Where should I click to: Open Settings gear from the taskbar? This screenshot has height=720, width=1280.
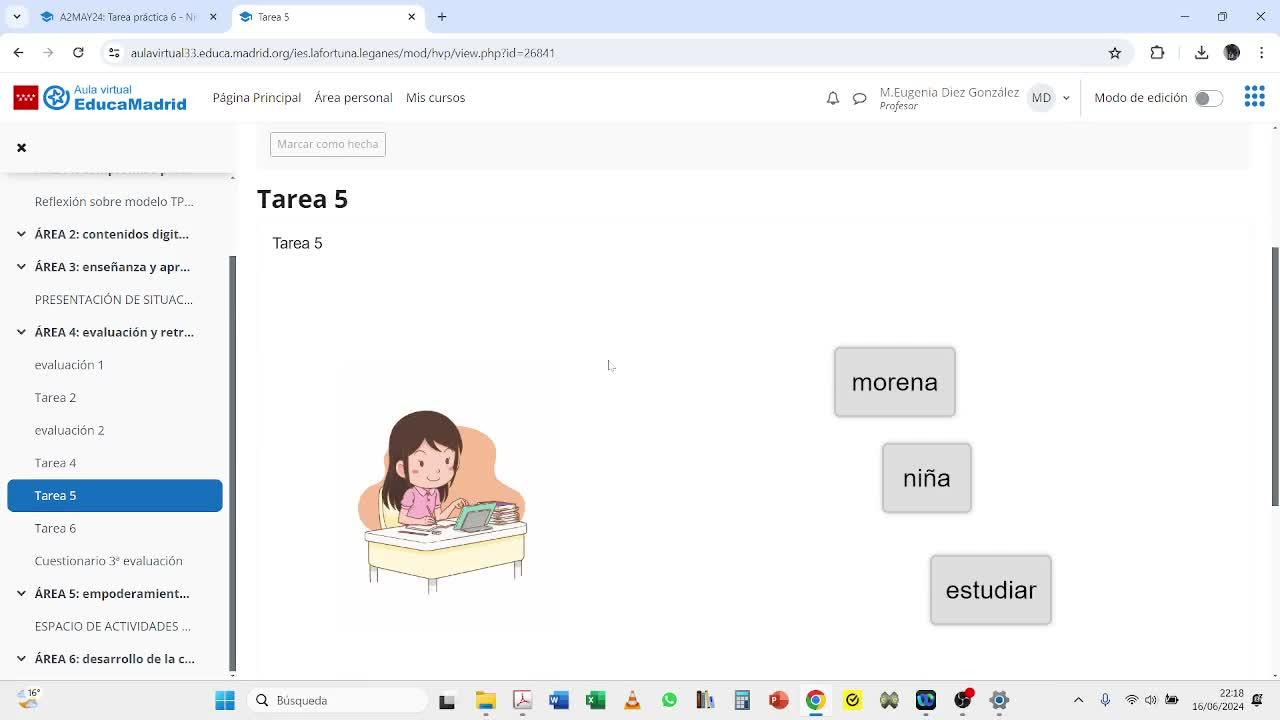[x=999, y=700]
